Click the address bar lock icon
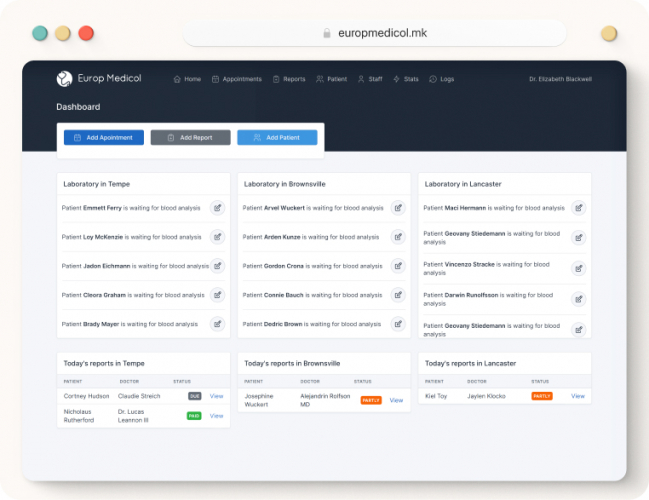The image size is (649, 500). [327, 33]
